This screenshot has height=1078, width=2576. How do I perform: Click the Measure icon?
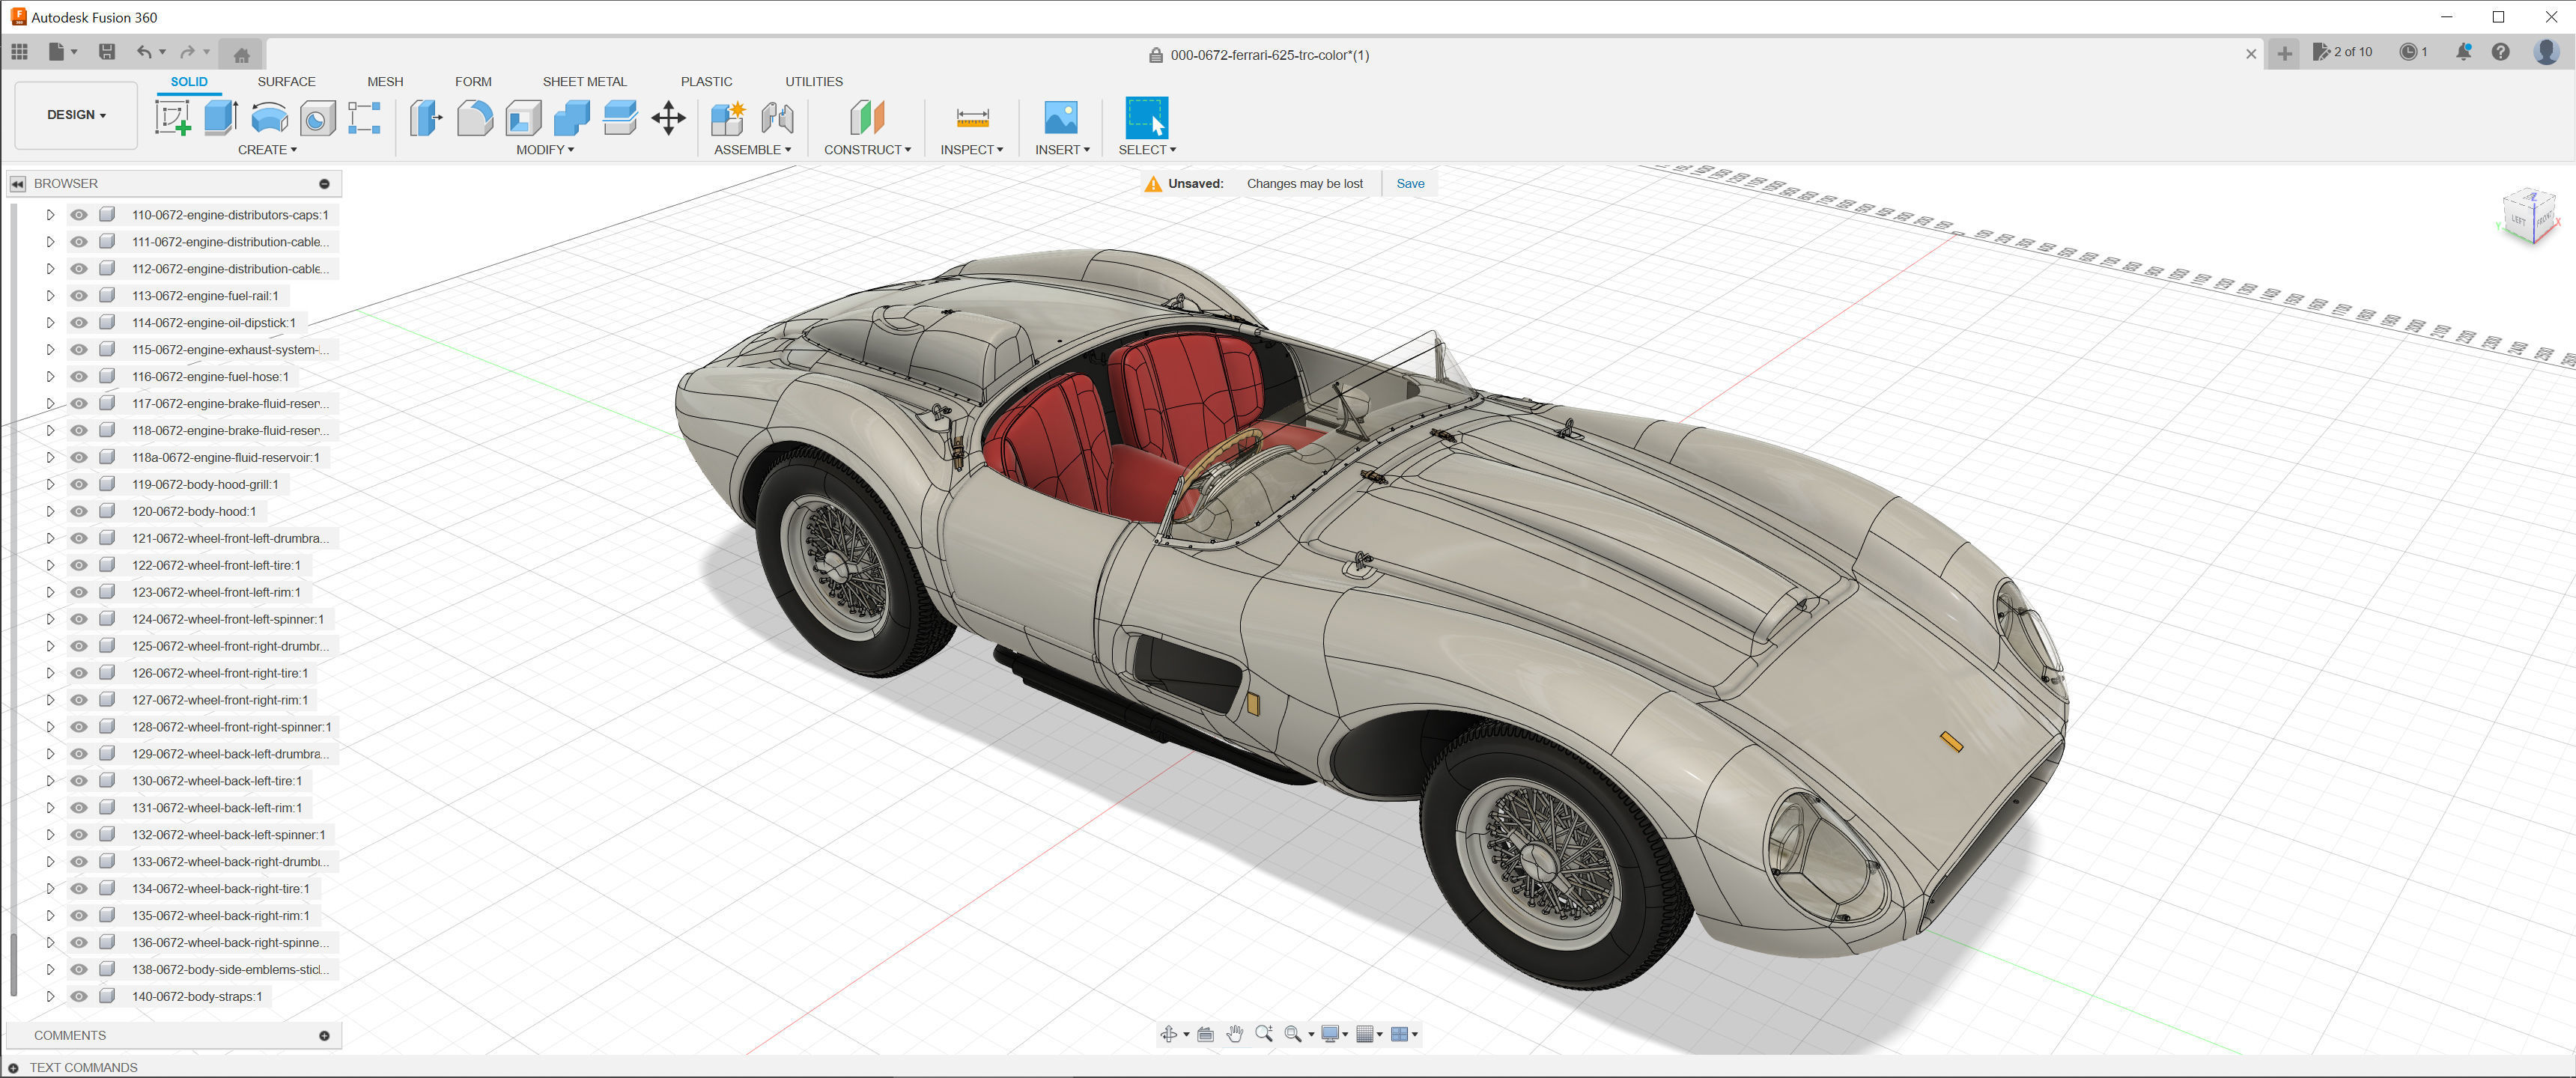972,118
